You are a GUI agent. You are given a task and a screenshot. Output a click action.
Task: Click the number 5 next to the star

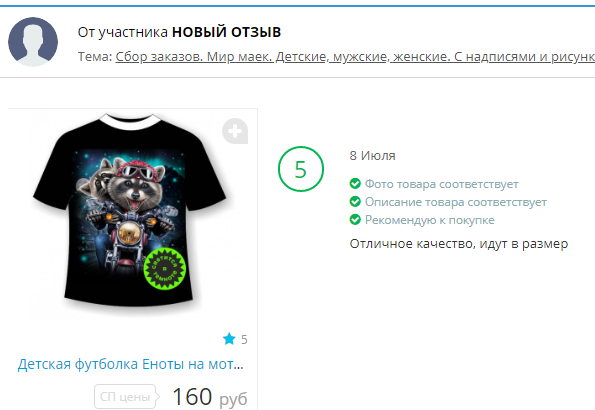(244, 339)
